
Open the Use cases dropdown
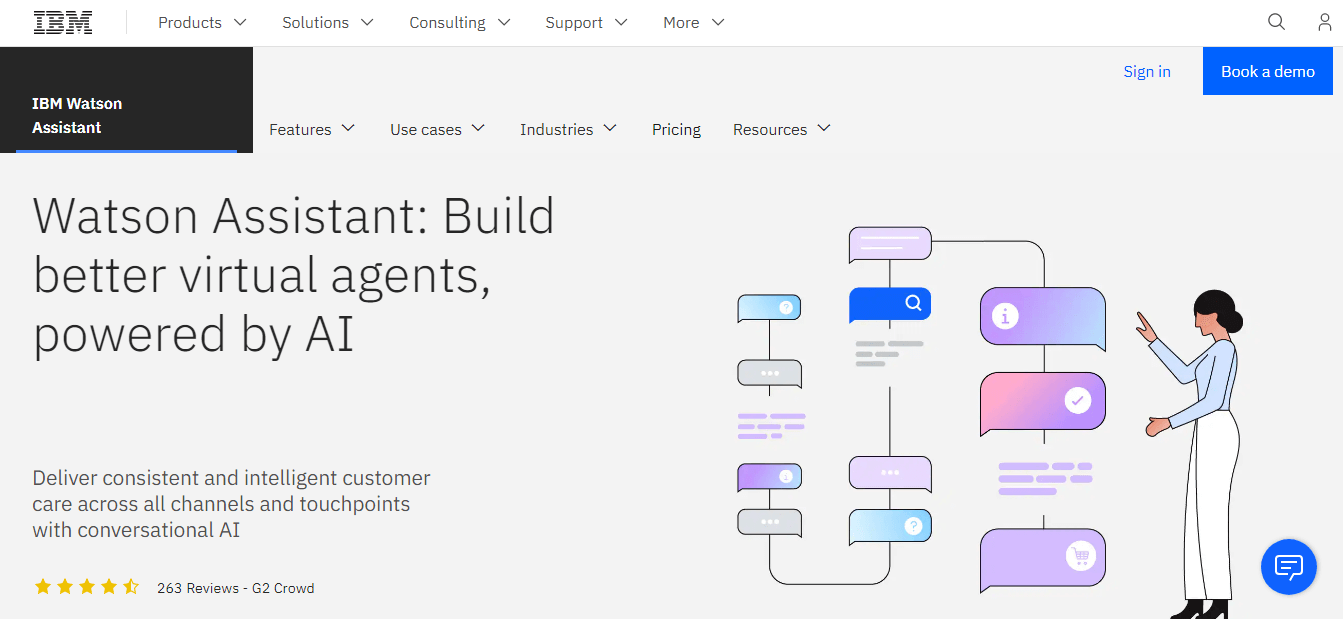(438, 129)
